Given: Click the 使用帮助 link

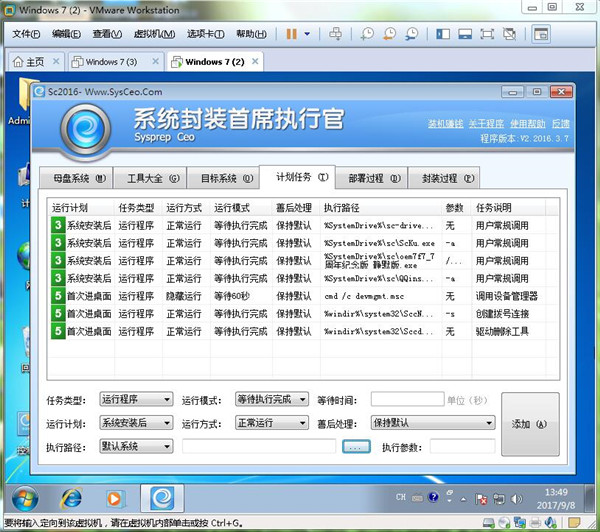Looking at the screenshot, I should tap(528, 124).
